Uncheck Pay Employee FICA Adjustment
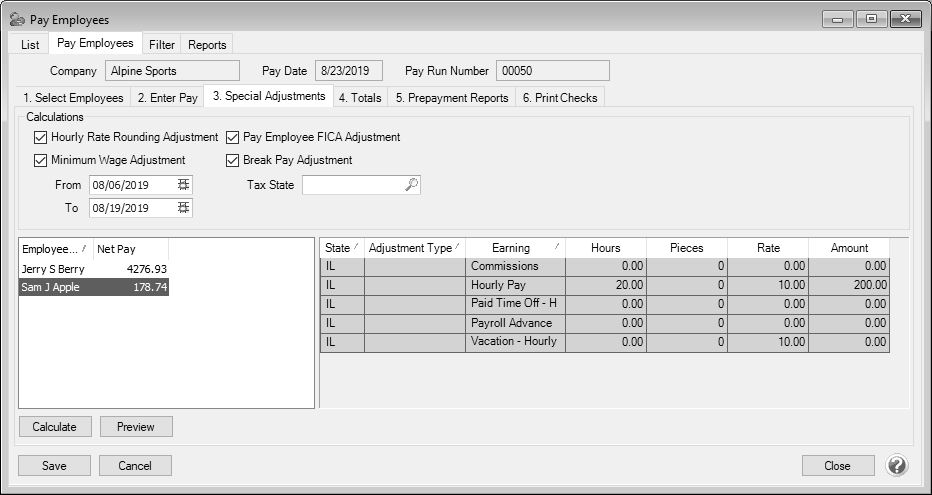The height and width of the screenshot is (495, 932). point(233,137)
